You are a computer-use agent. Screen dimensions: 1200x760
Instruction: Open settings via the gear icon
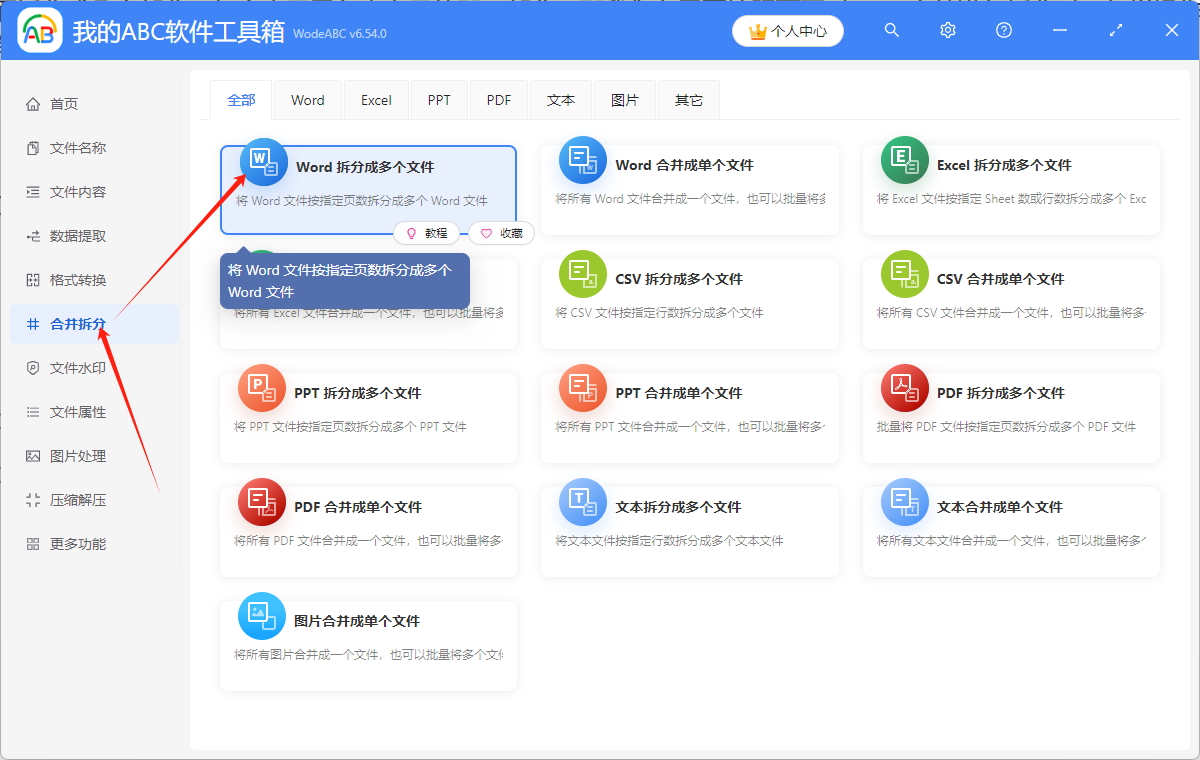click(947, 30)
